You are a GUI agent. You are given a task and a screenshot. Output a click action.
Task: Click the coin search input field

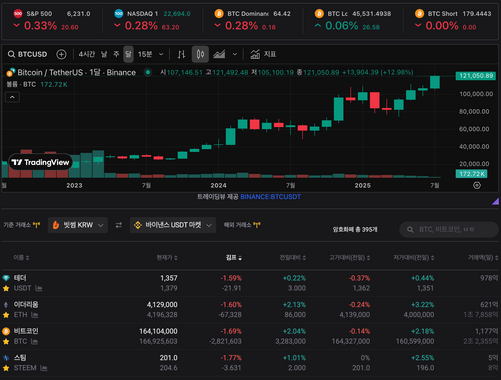pyautogui.click(x=449, y=229)
